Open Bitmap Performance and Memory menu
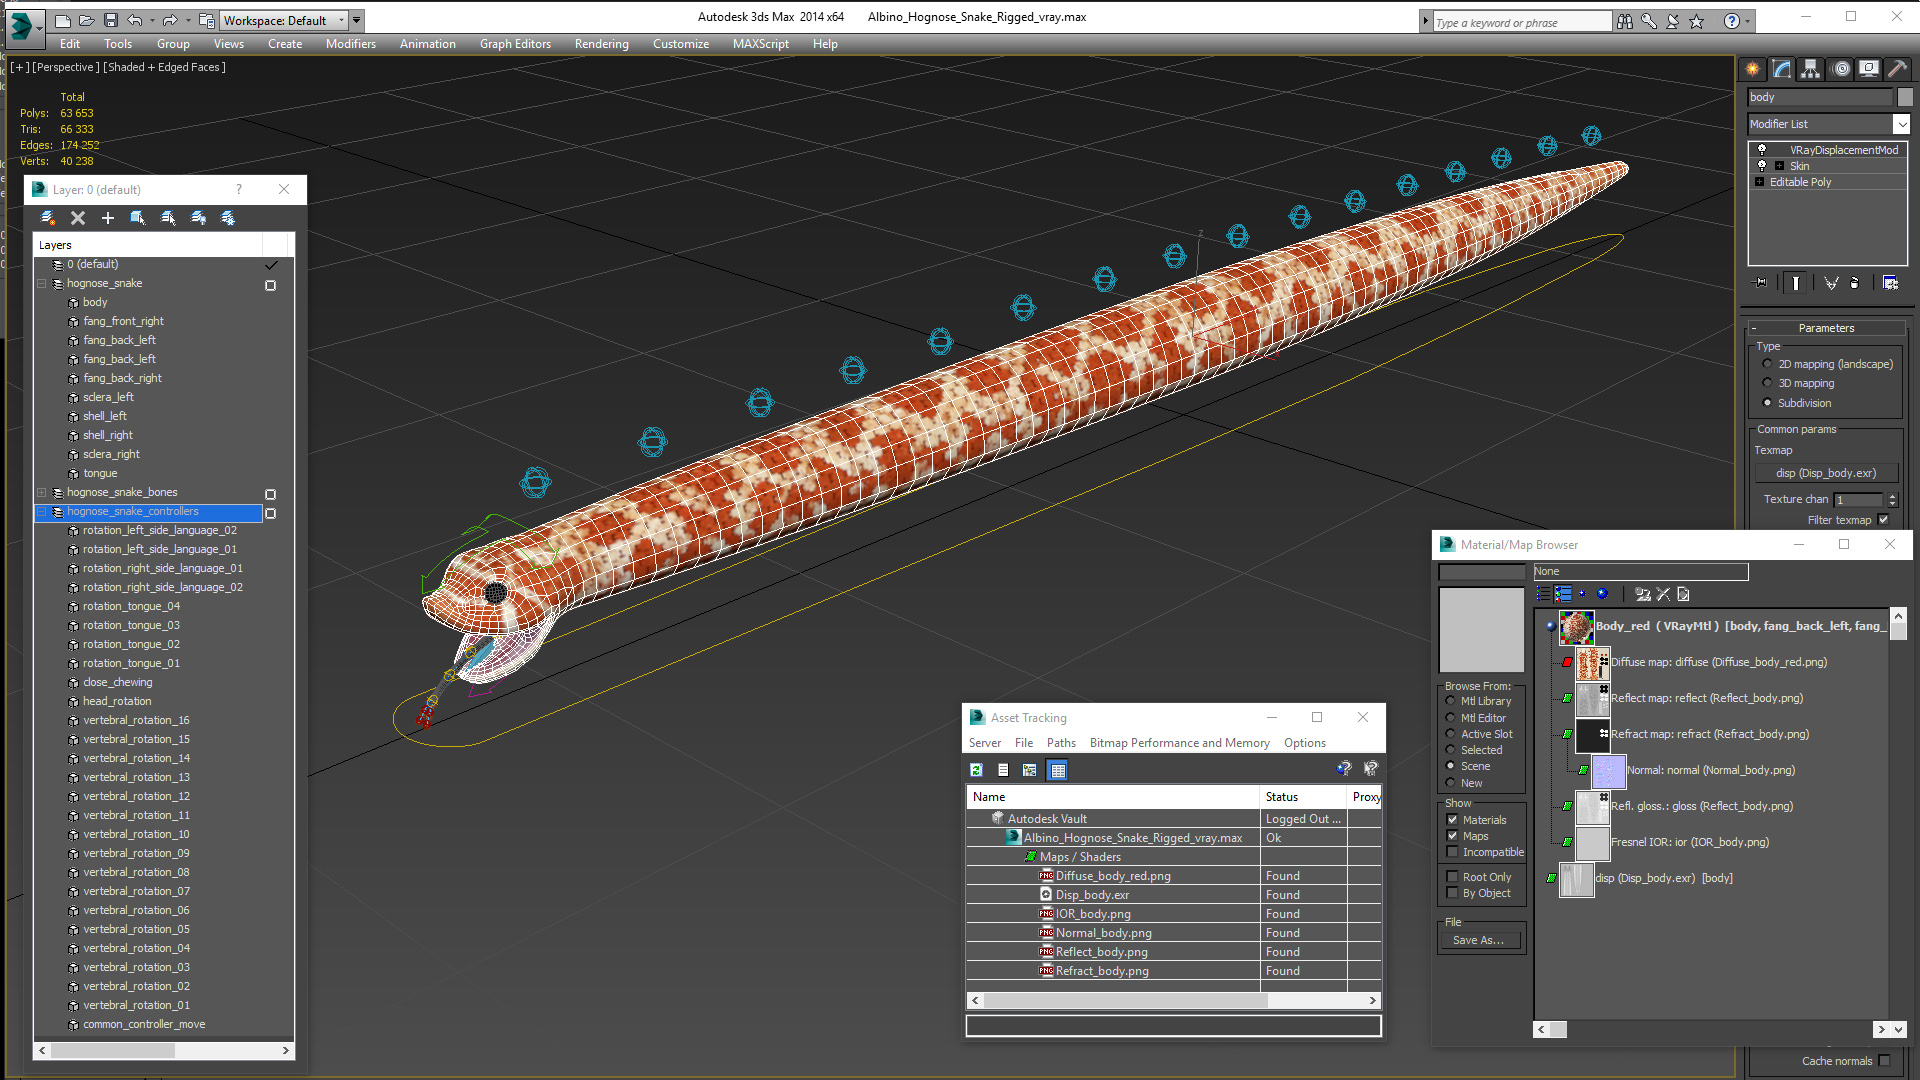 coord(1179,743)
